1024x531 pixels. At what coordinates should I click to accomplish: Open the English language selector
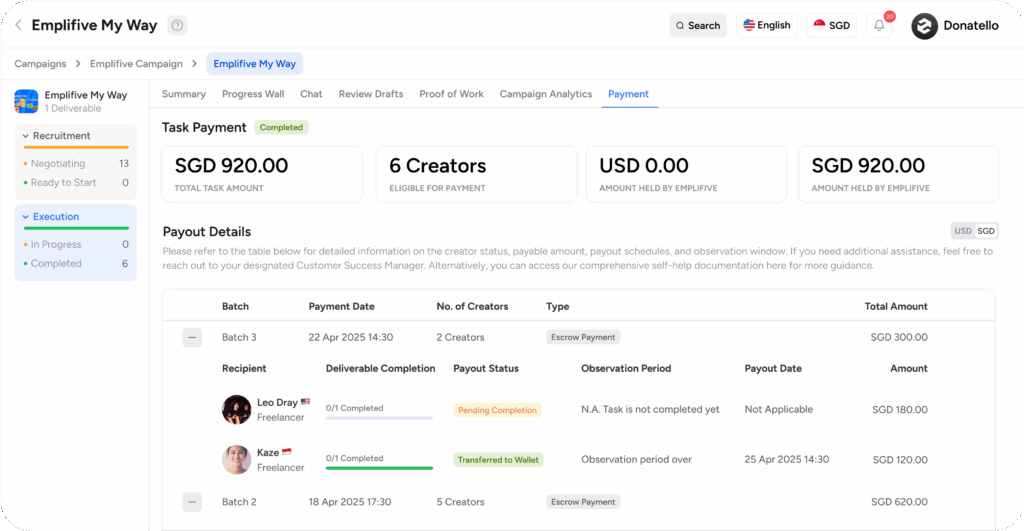pyautogui.click(x=767, y=25)
